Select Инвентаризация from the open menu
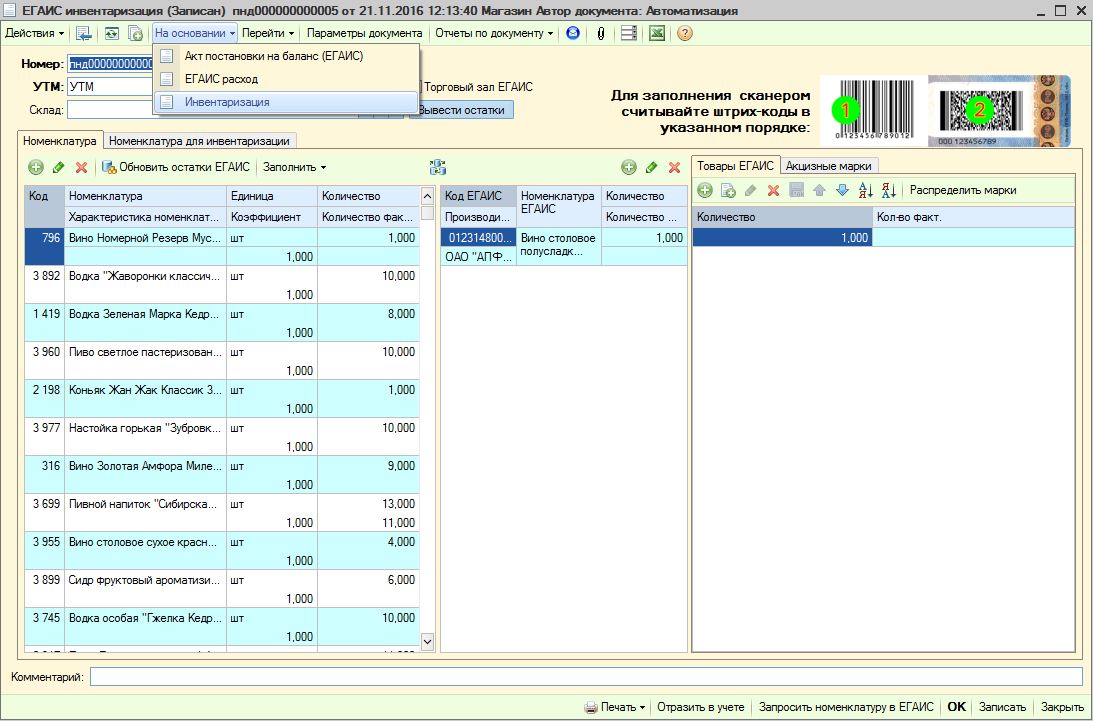 coord(227,102)
